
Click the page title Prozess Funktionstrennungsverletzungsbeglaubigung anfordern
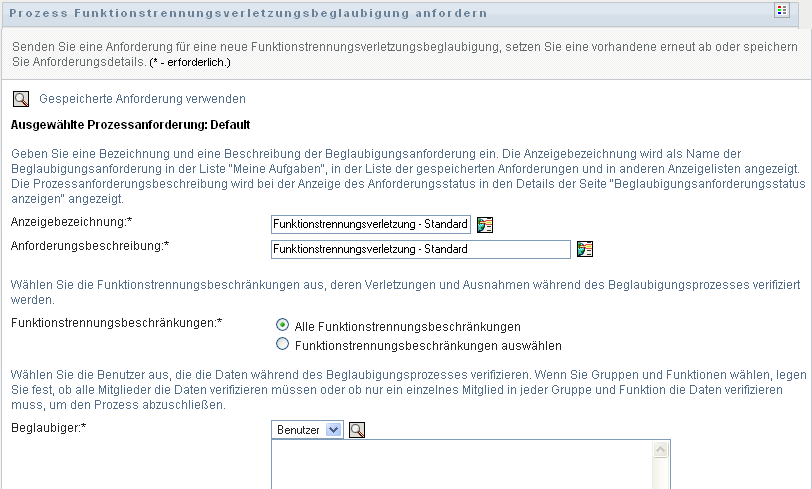tap(248, 13)
